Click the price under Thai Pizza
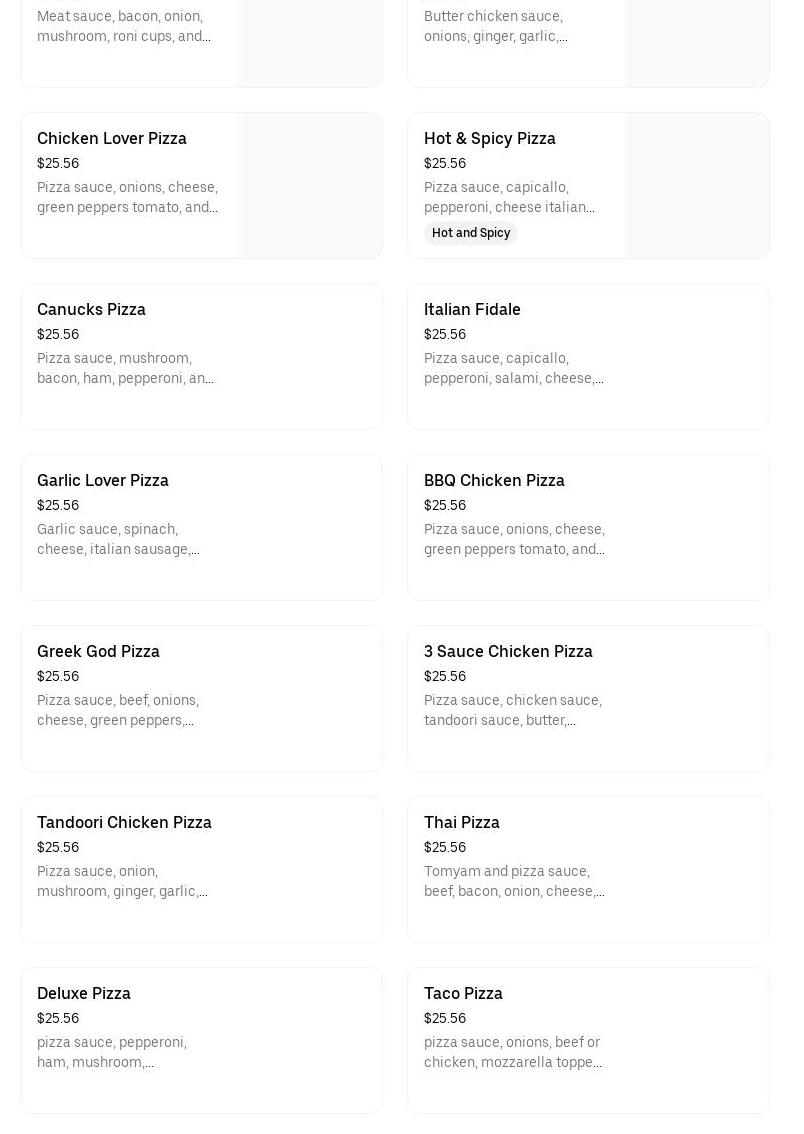The image size is (804, 1134). coord(445,847)
